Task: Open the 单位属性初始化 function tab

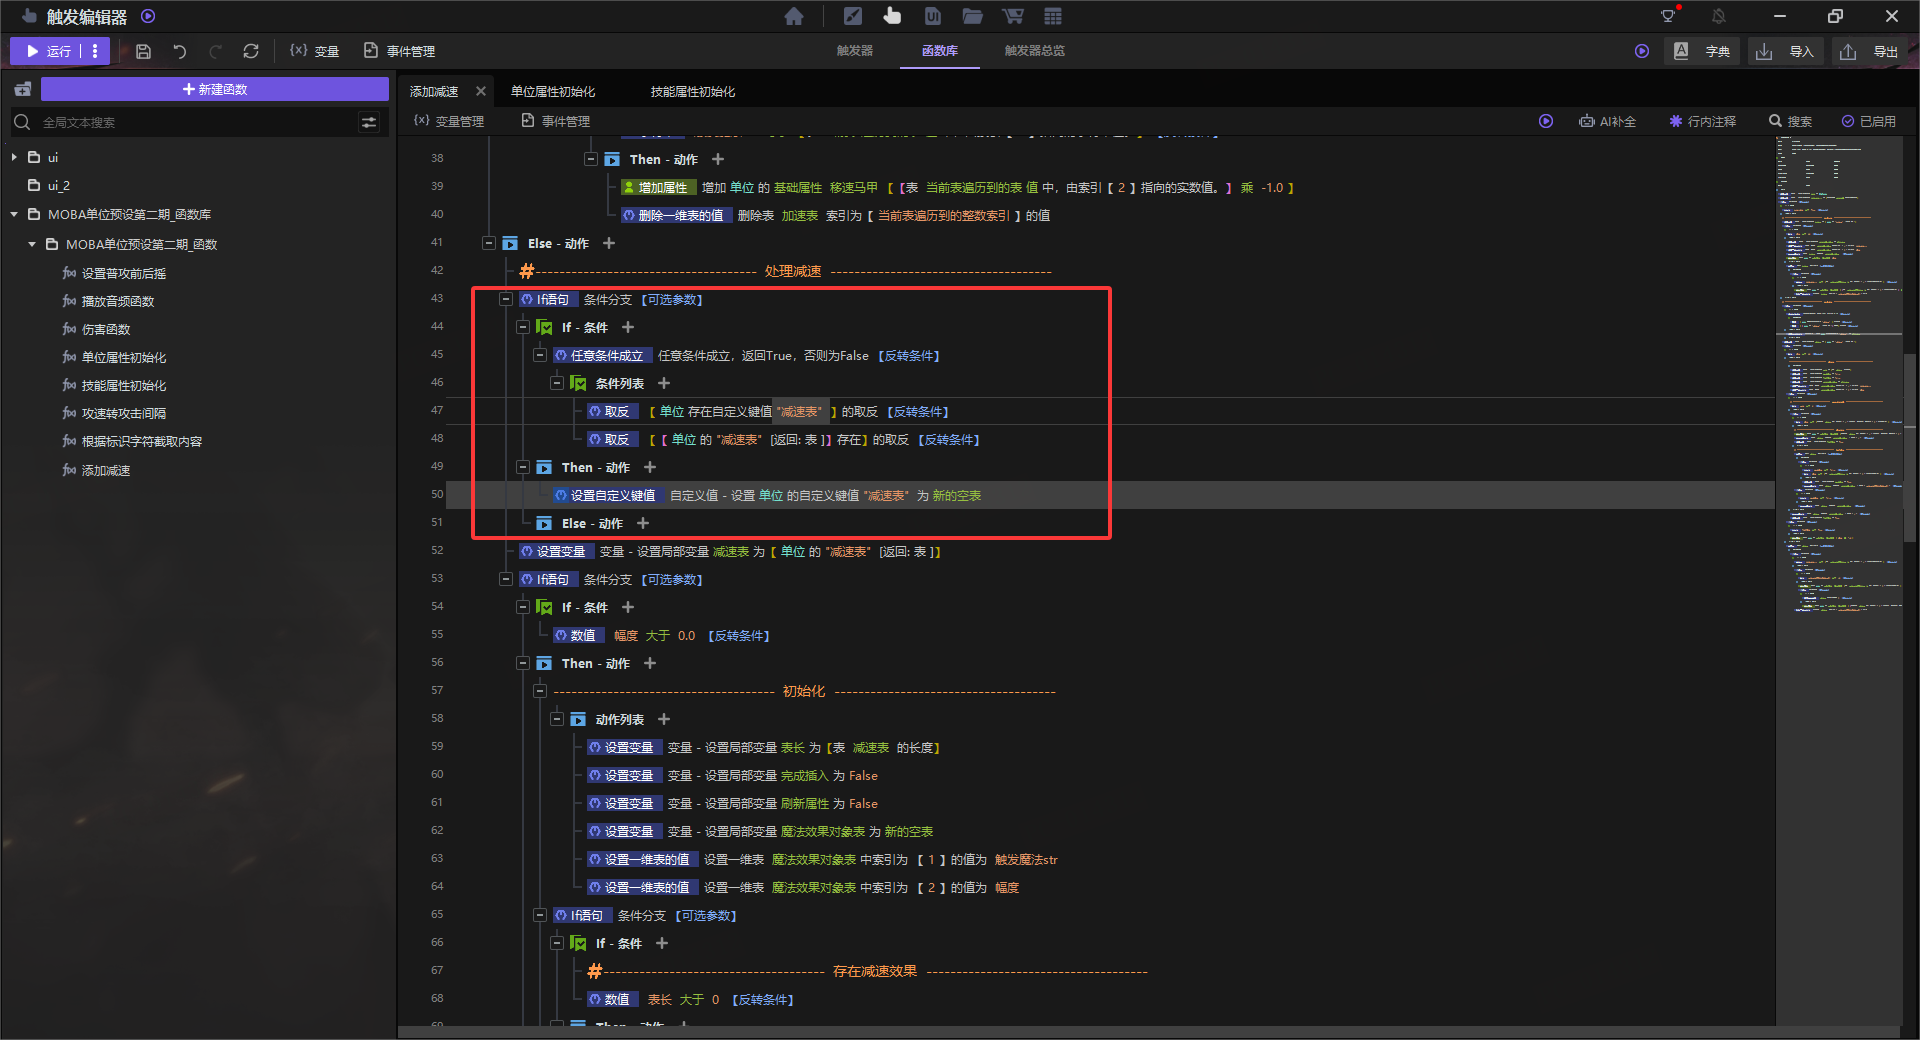Action: pos(553,92)
